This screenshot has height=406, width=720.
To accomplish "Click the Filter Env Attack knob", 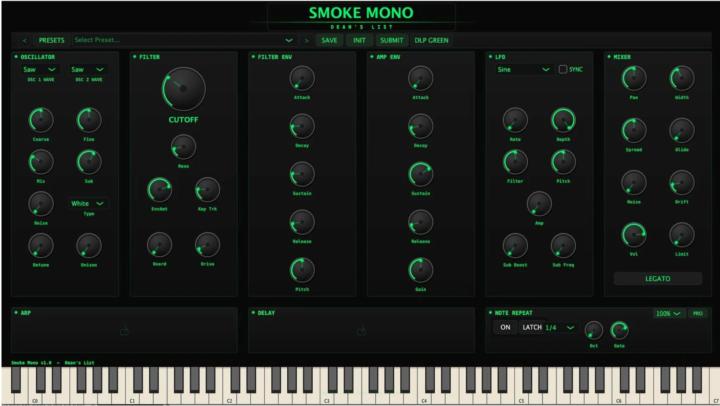I will [302, 78].
